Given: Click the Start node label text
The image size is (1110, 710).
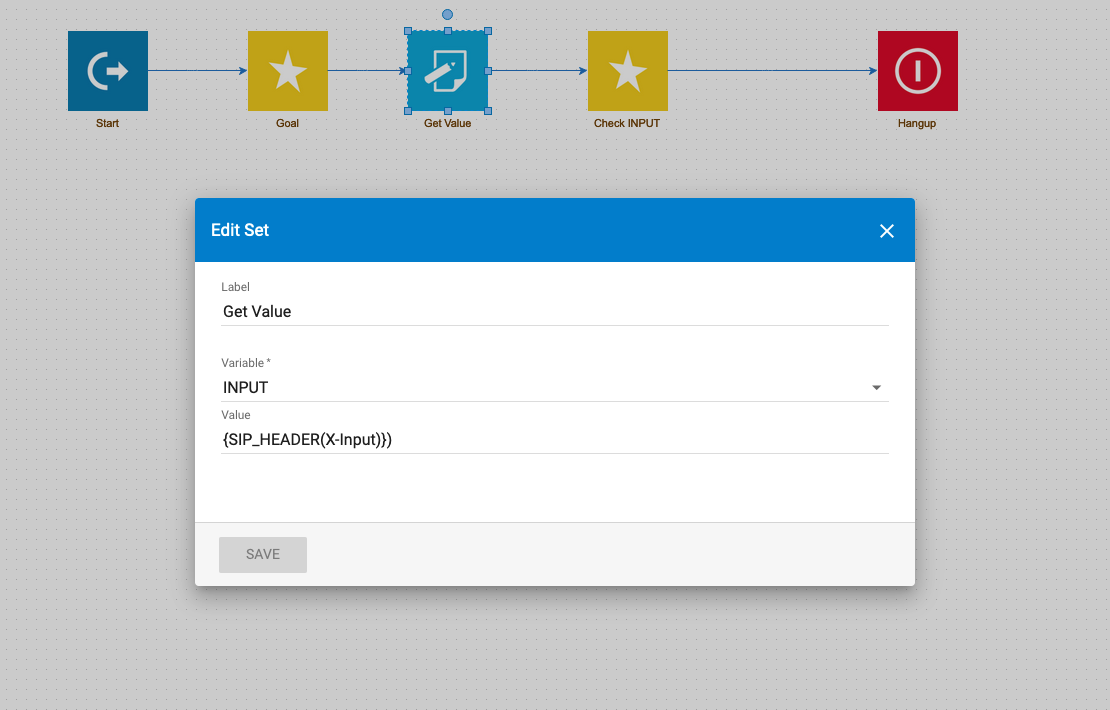Looking at the screenshot, I should pyautogui.click(x=108, y=123).
